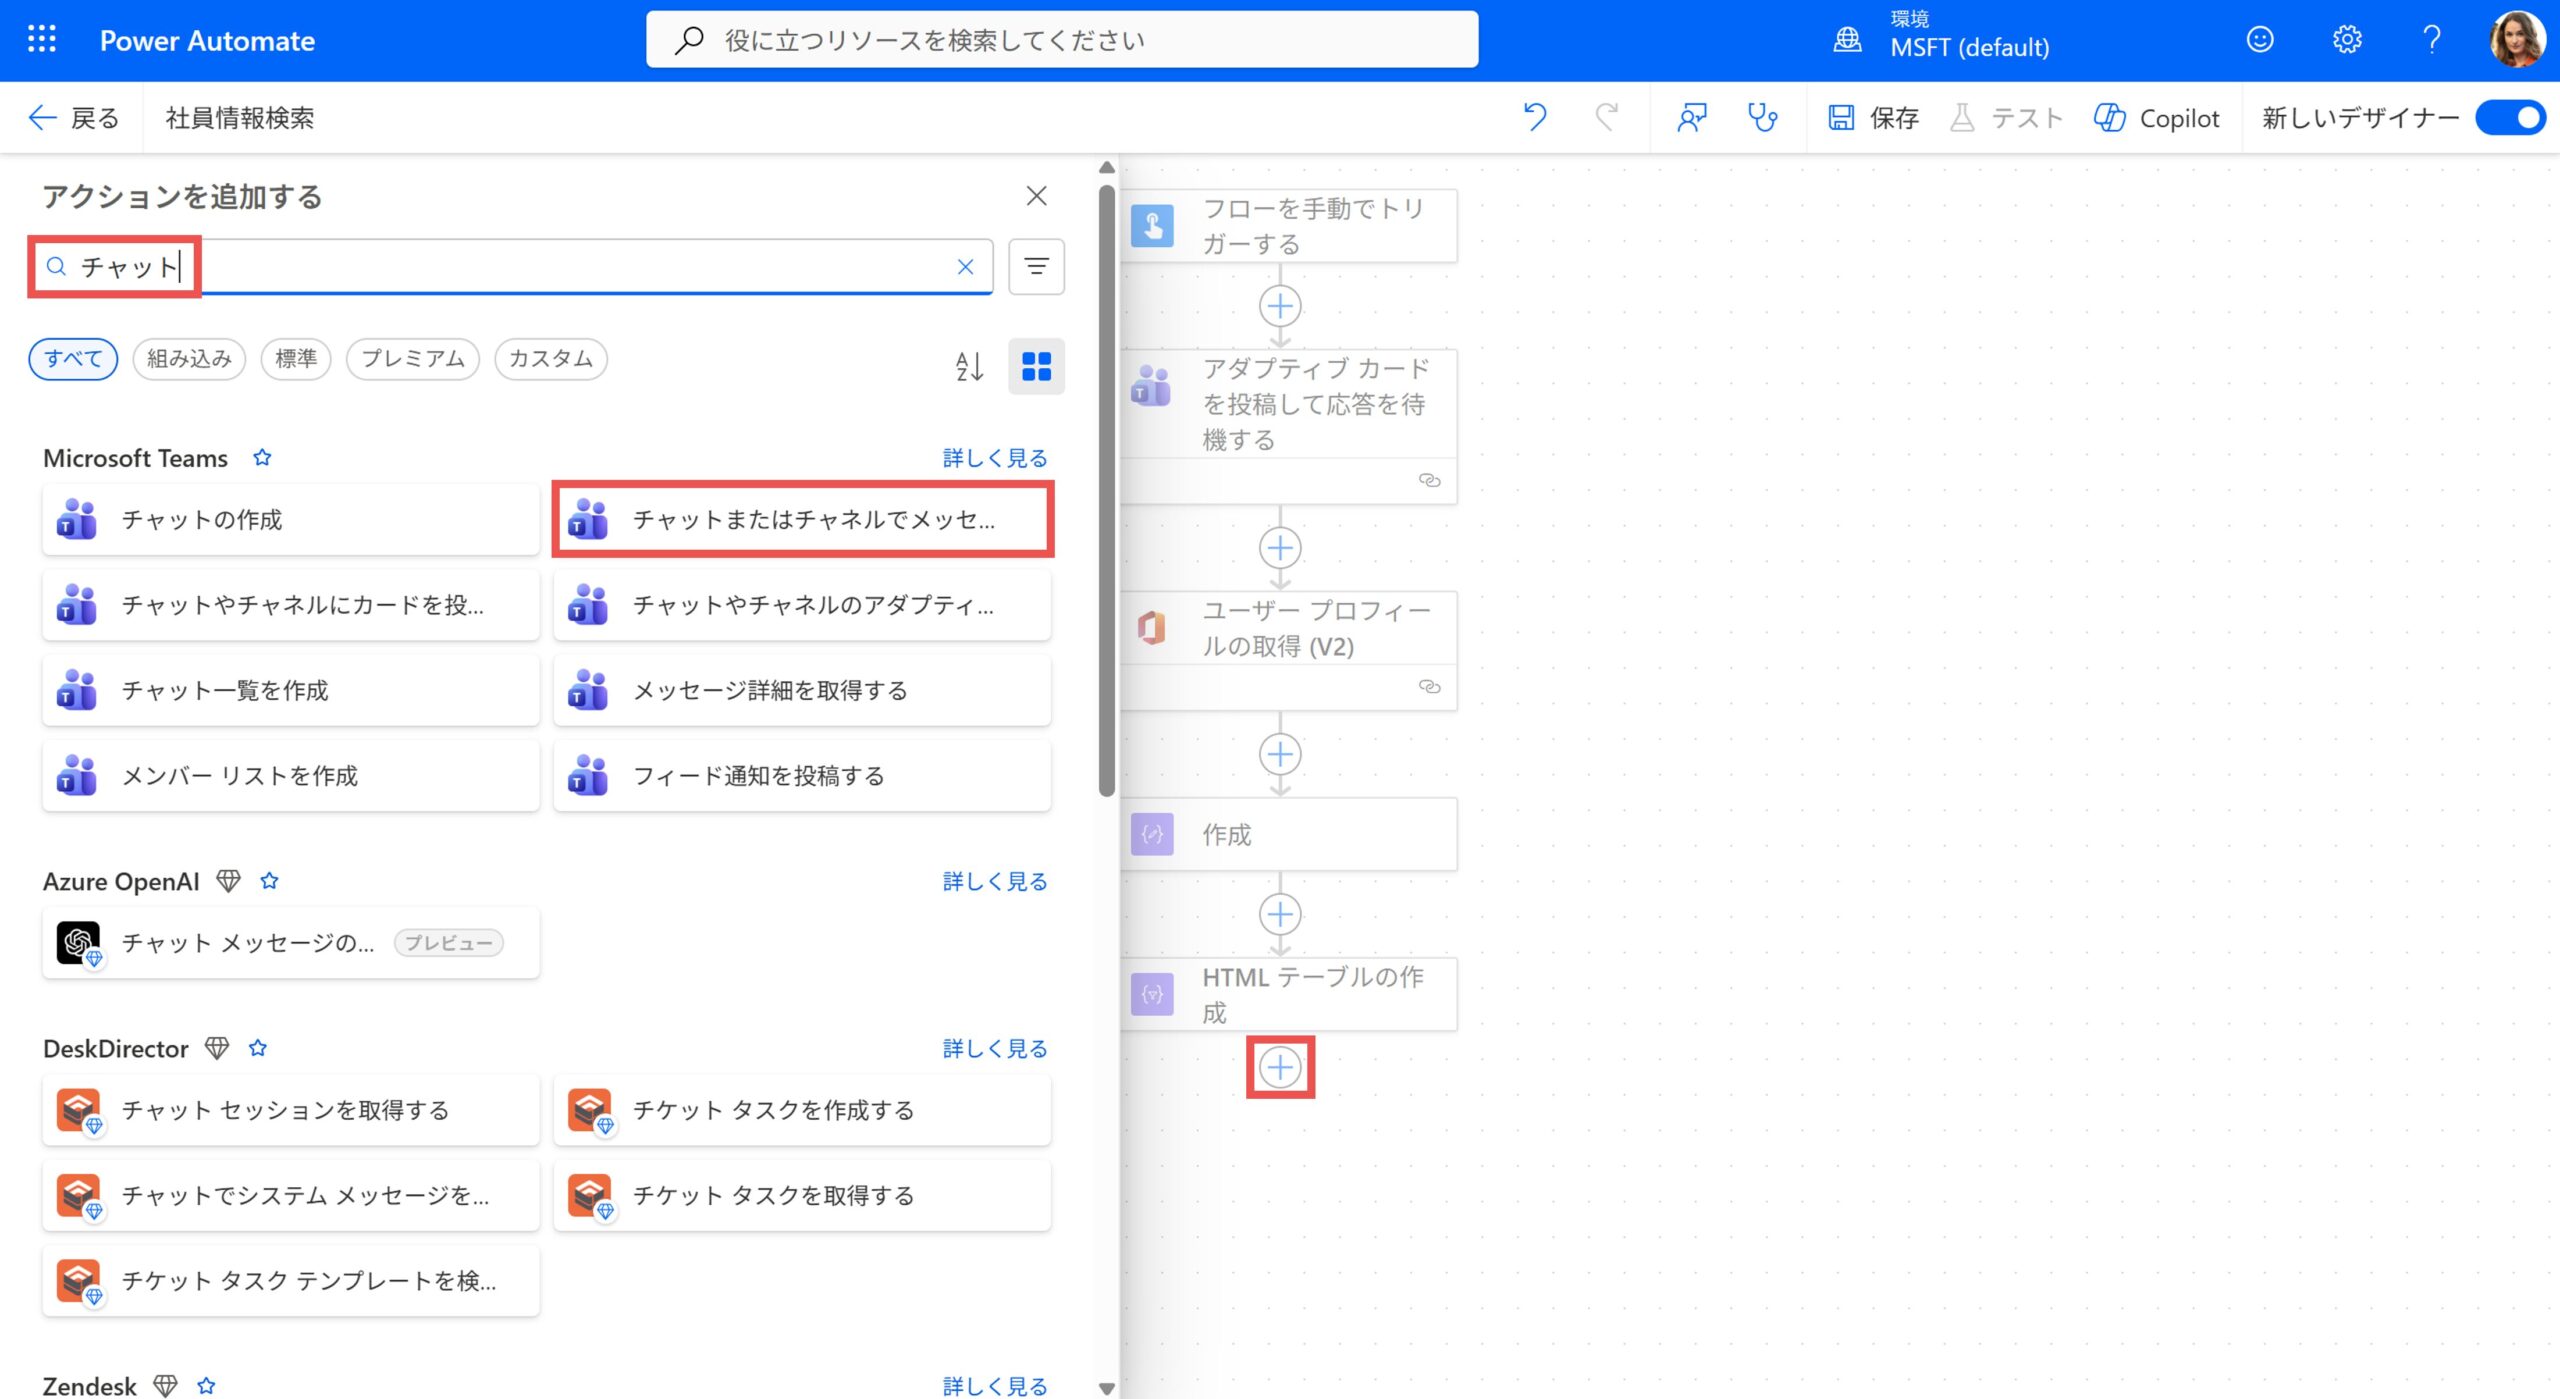Select the 組み込み filter tab
The width and height of the screenshot is (2560, 1399).
coord(189,358)
